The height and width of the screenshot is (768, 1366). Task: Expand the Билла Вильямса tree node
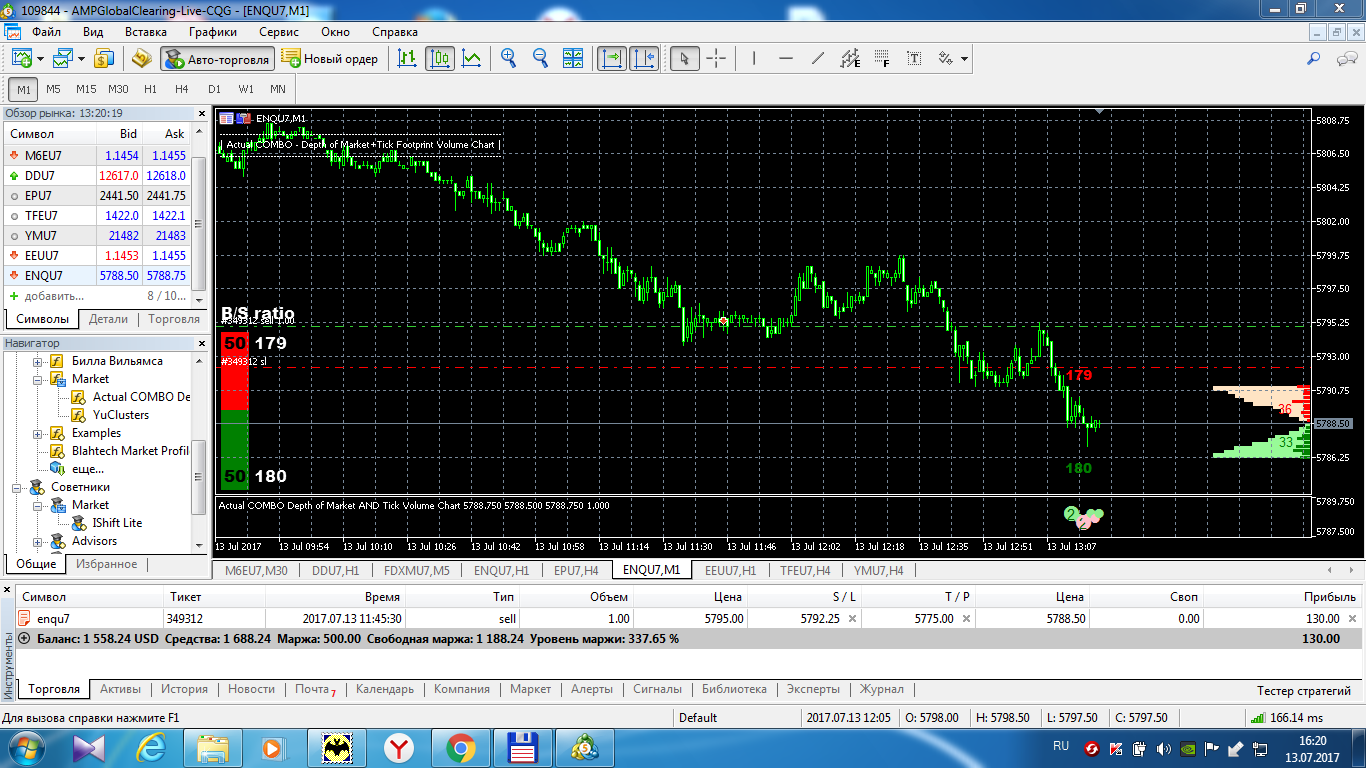click(x=39, y=361)
